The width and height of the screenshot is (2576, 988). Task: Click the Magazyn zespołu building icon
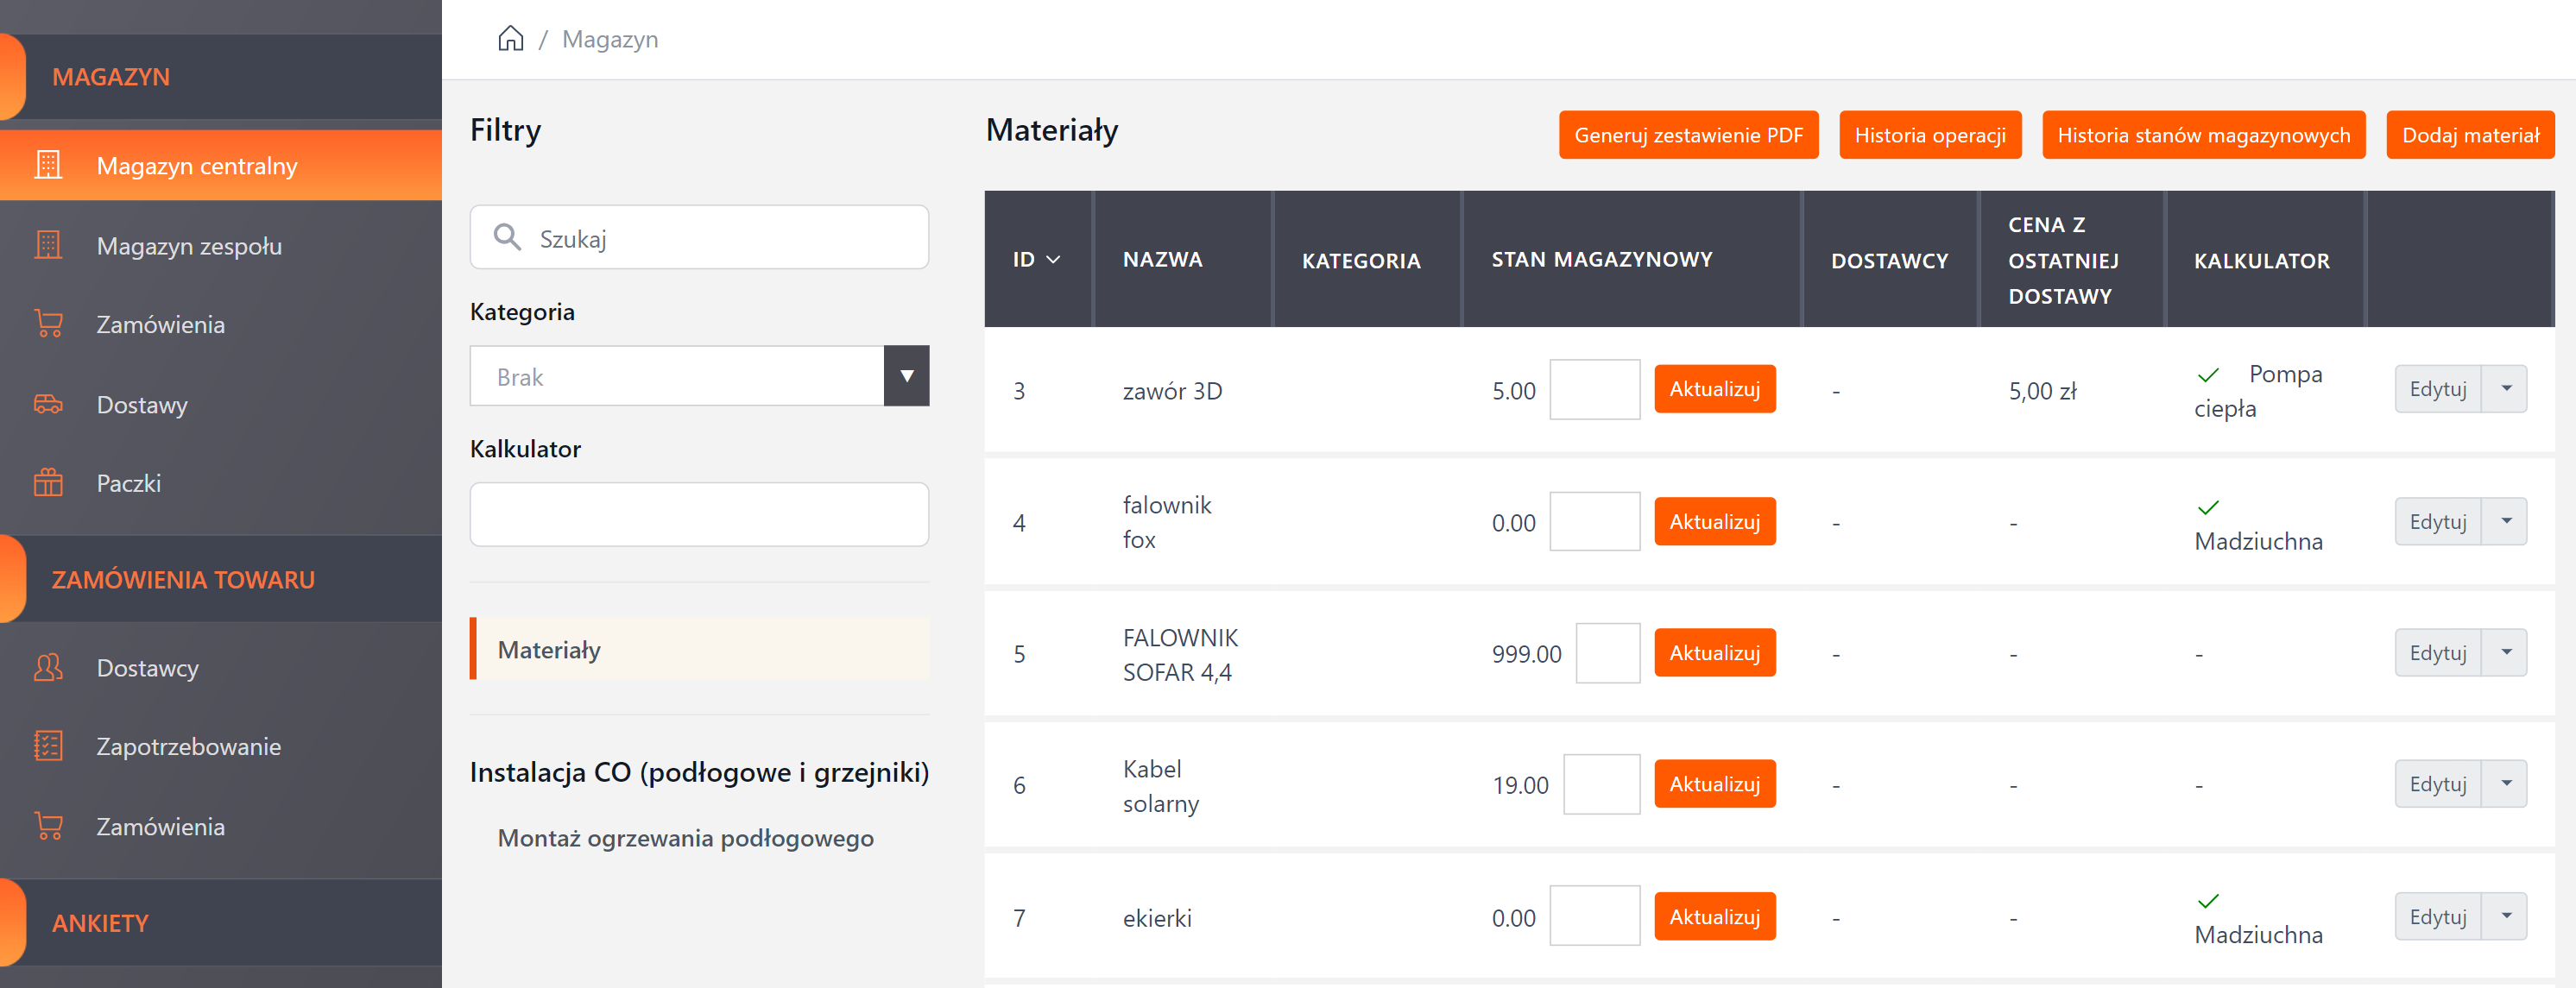pyautogui.click(x=48, y=245)
